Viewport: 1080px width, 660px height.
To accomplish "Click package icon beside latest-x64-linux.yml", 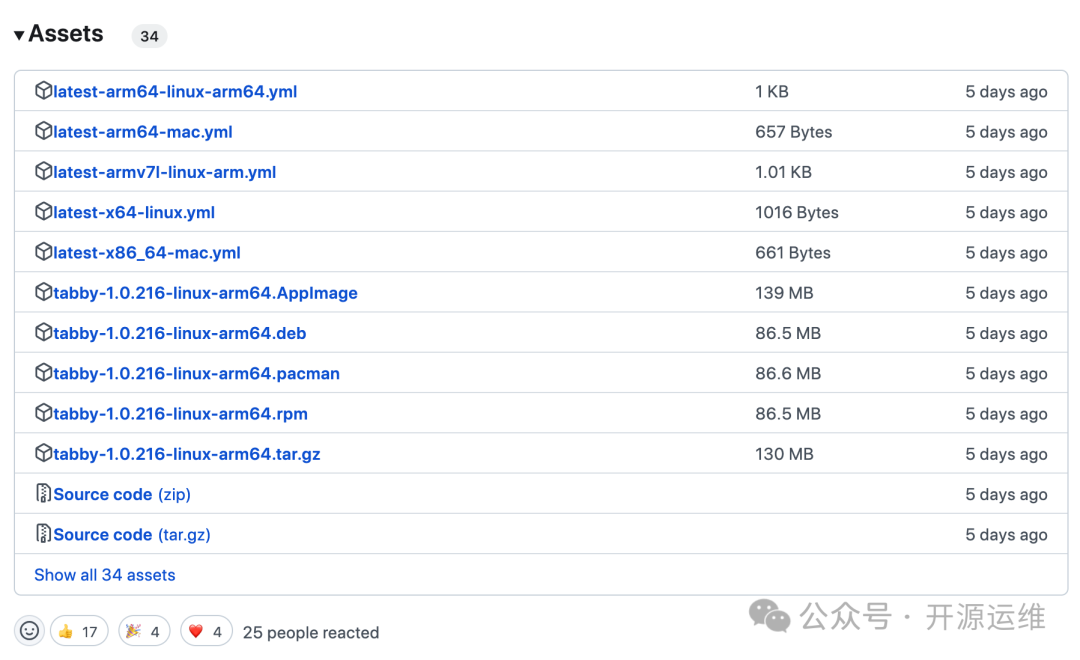I will click(x=43, y=212).
